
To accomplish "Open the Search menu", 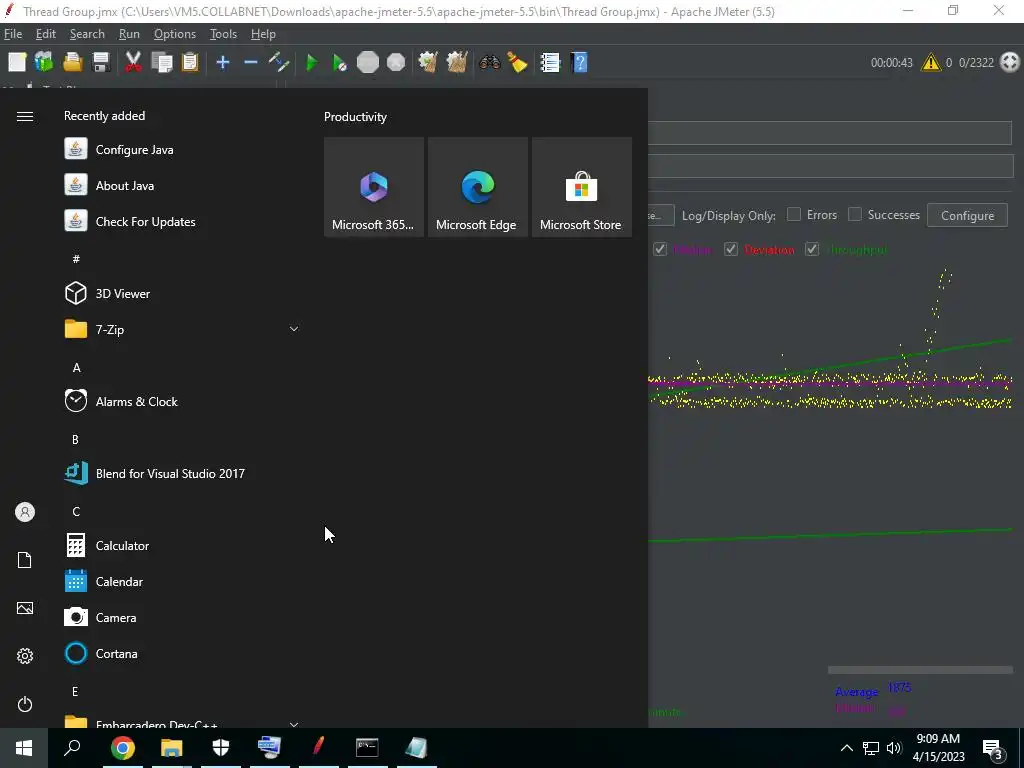I will pyautogui.click(x=87, y=34).
